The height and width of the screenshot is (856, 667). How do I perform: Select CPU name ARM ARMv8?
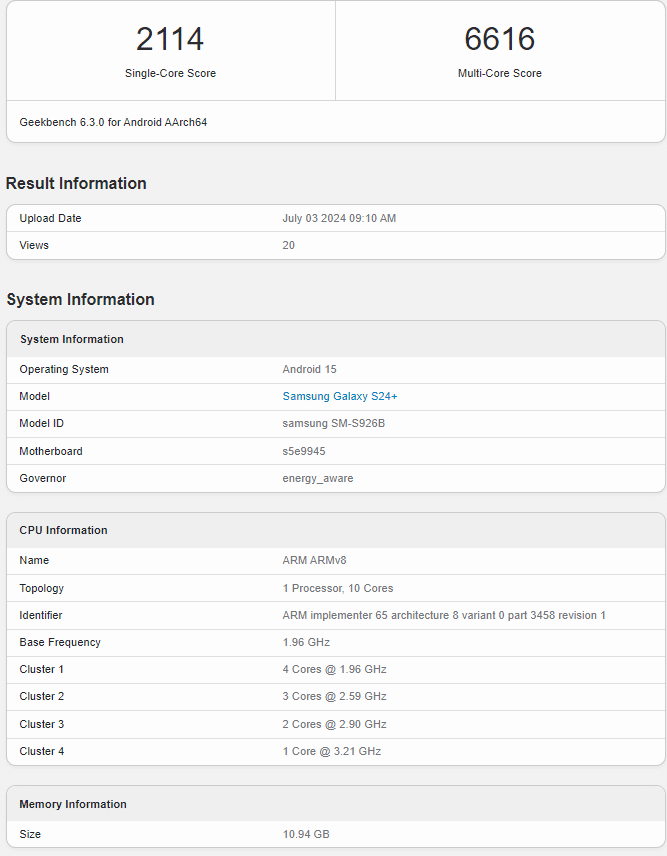[314, 560]
